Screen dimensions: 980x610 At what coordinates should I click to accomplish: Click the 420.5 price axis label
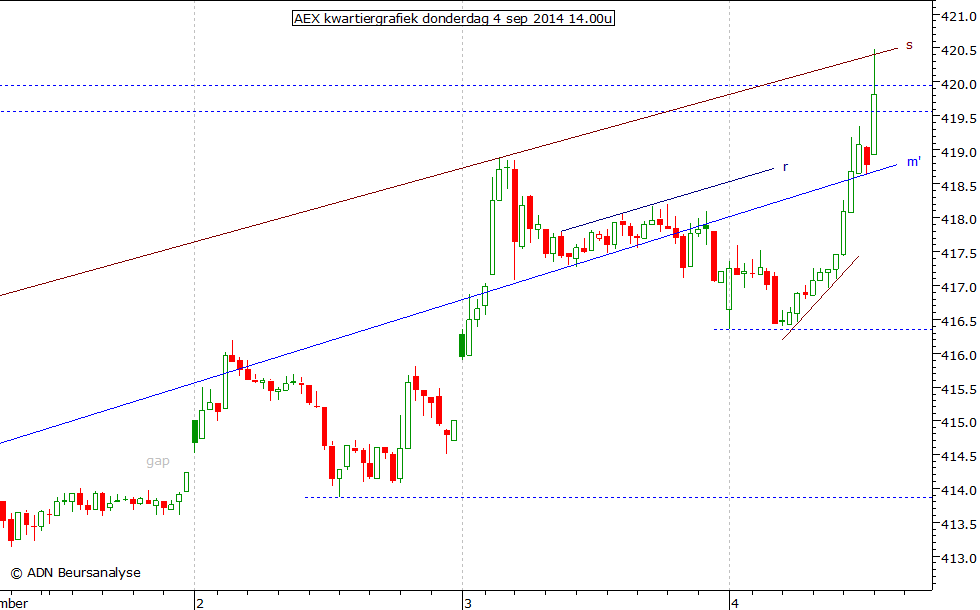click(x=959, y=51)
